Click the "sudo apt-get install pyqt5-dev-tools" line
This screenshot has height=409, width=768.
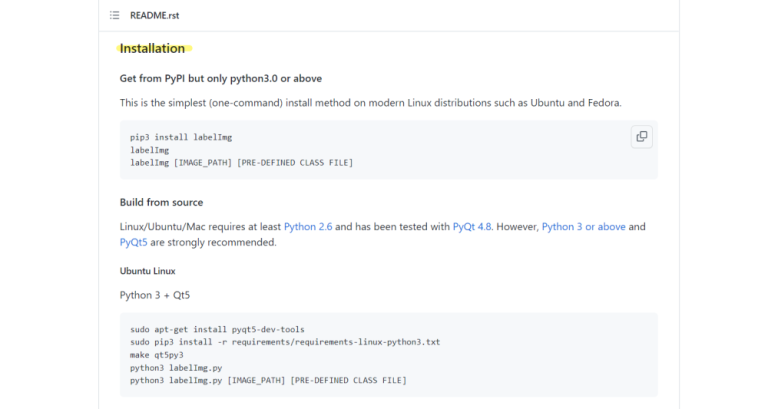point(217,329)
